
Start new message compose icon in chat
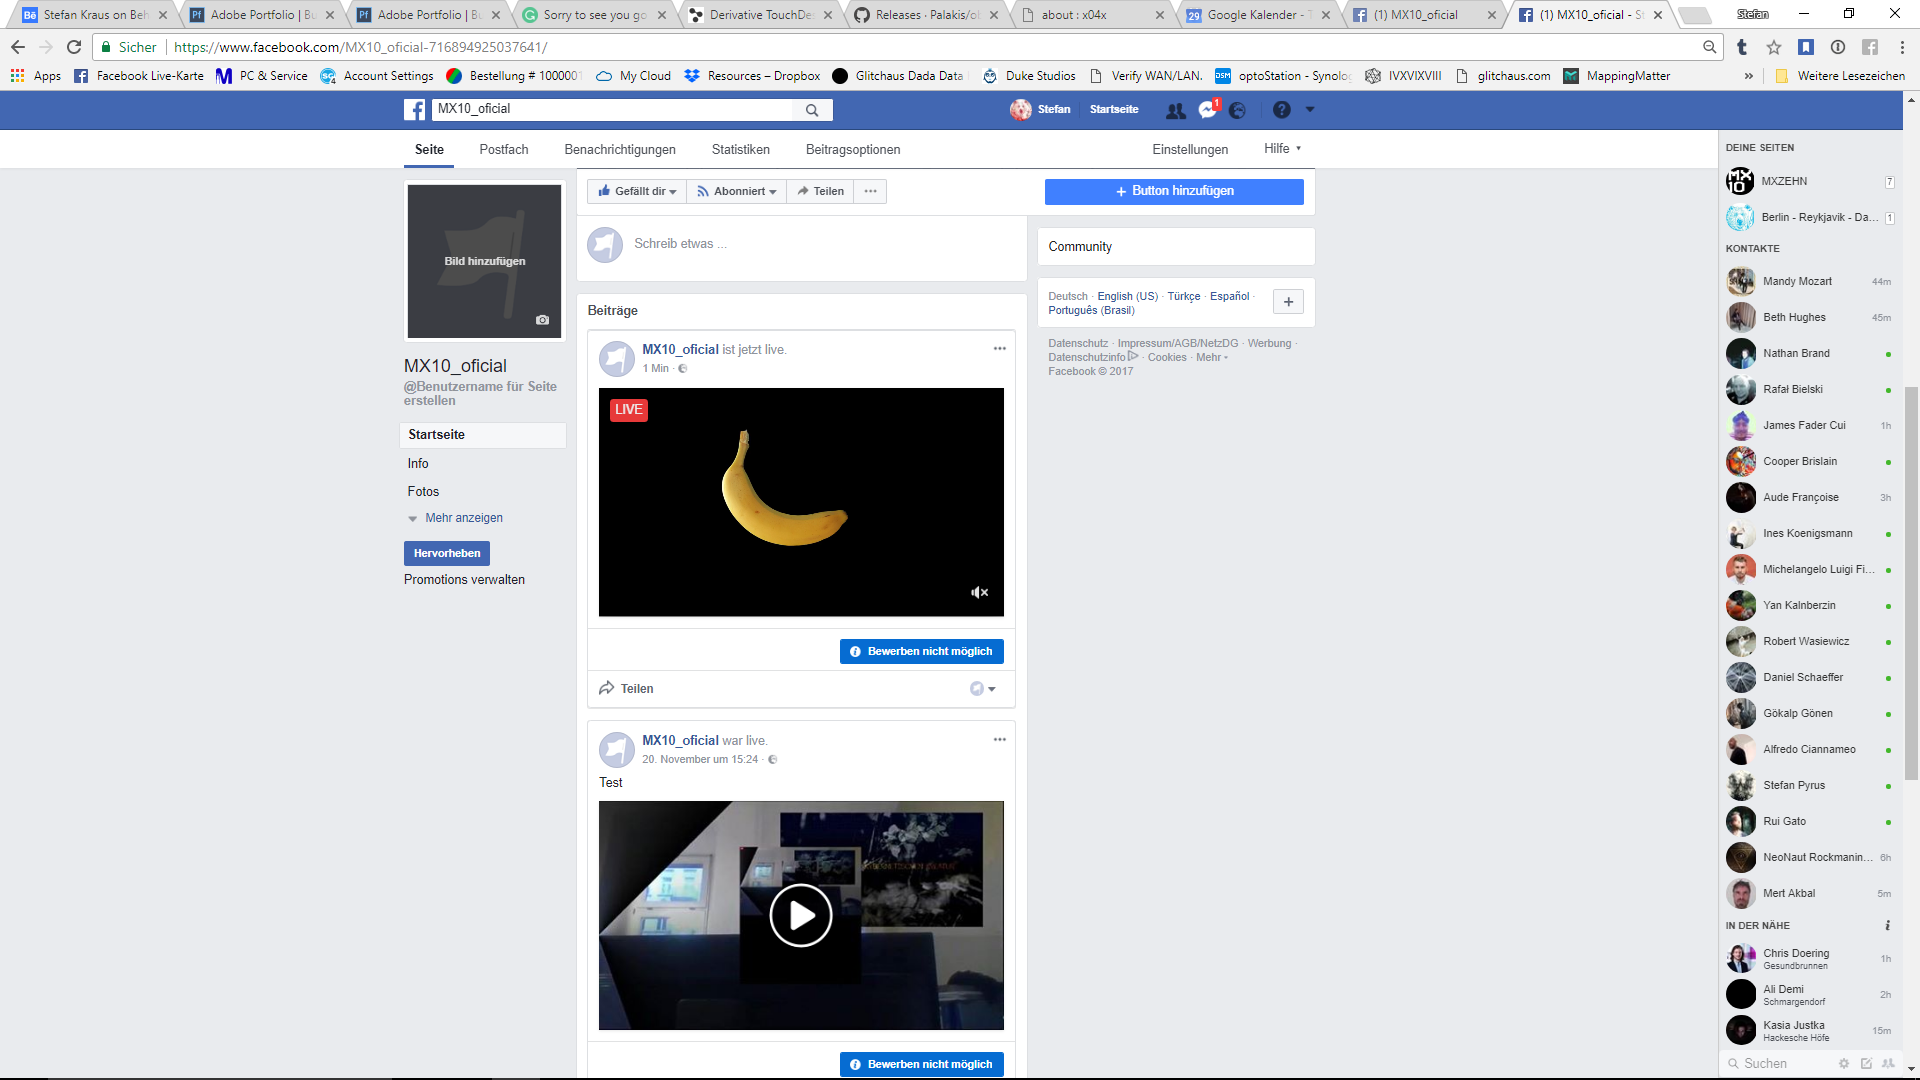(1866, 1064)
